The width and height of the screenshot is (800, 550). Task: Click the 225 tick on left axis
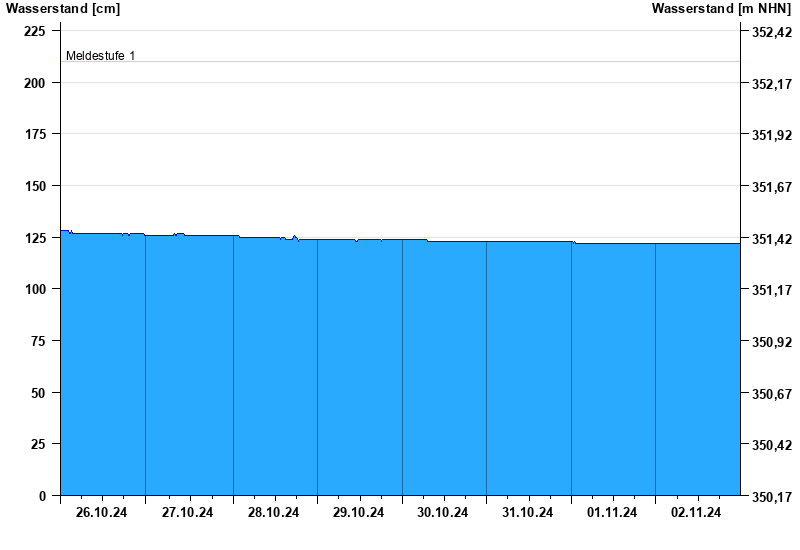tap(35, 31)
